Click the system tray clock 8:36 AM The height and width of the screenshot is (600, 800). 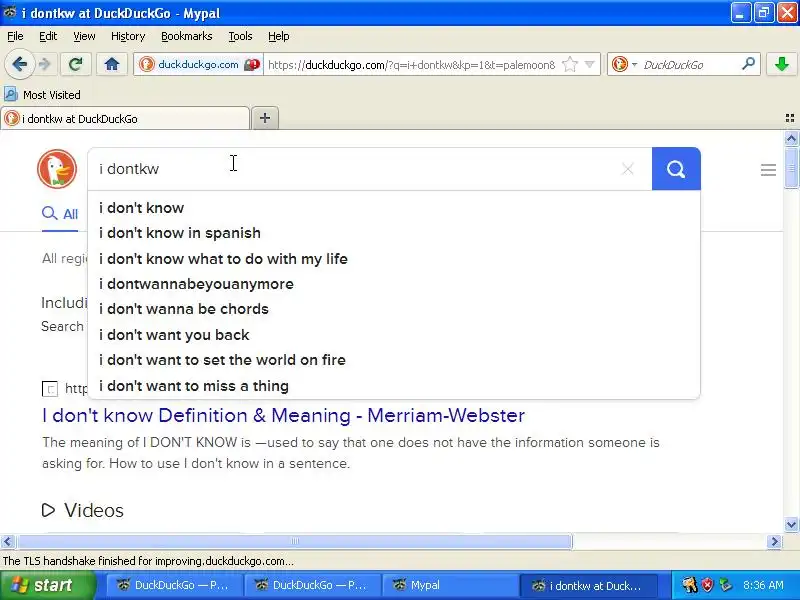click(763, 585)
